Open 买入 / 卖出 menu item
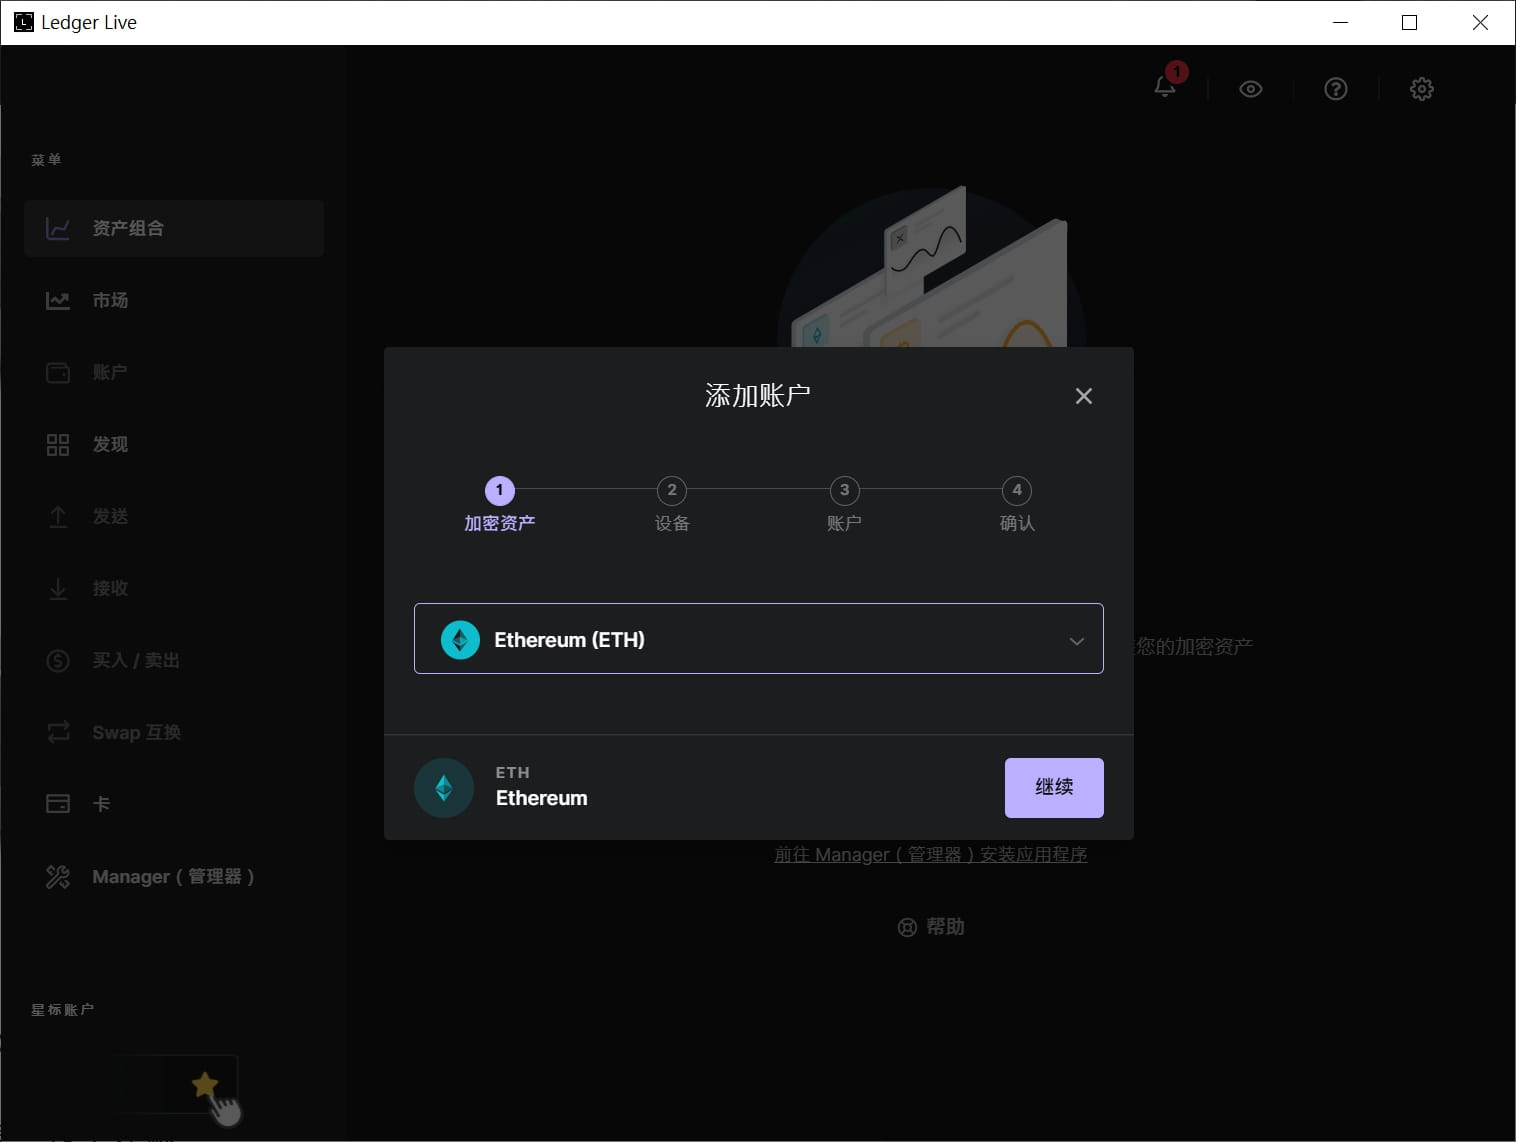The height and width of the screenshot is (1142, 1516). point(174,660)
